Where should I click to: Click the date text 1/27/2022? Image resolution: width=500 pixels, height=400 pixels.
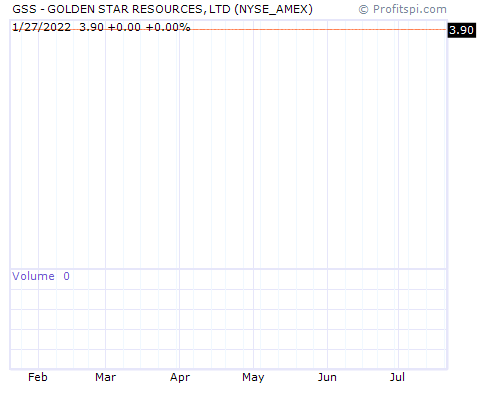(x=42, y=27)
